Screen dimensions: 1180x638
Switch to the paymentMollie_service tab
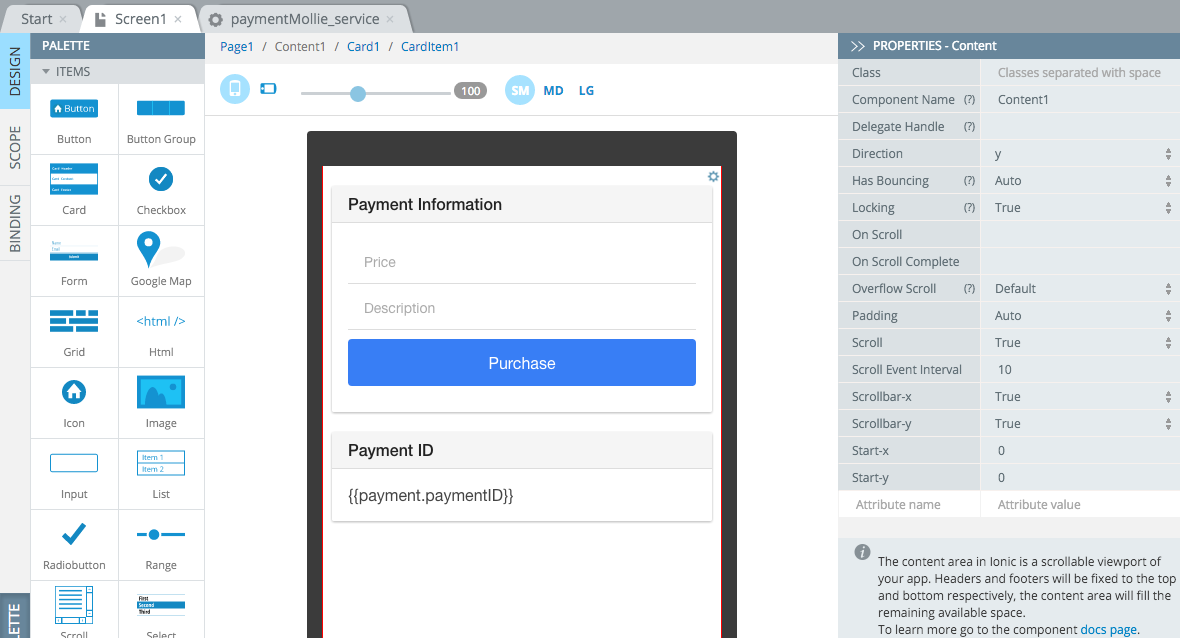[x=303, y=19]
